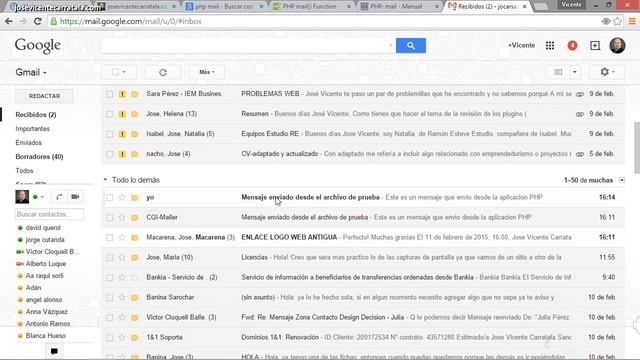Click the Buscar contactos search field
The height and width of the screenshot is (360, 640).
point(49,214)
